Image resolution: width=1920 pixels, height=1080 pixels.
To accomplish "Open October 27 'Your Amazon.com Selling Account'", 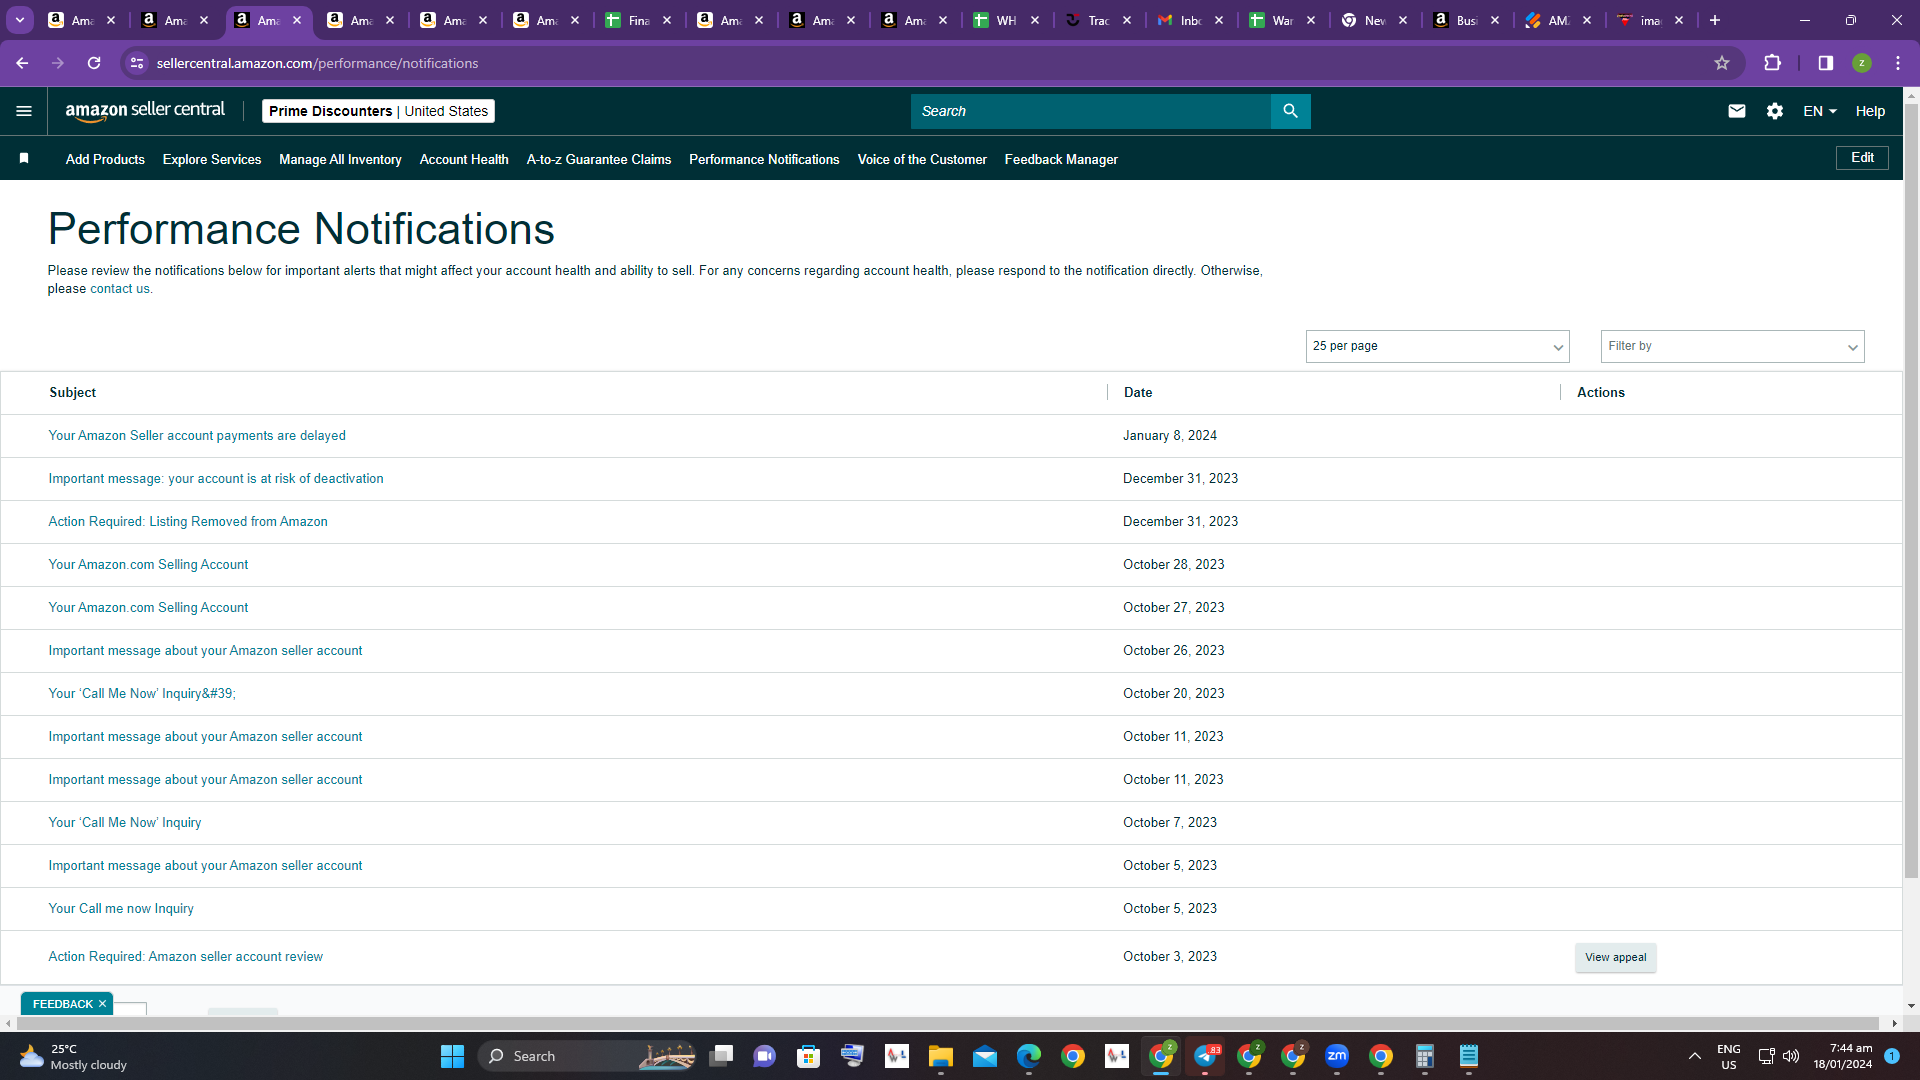I will click(148, 608).
